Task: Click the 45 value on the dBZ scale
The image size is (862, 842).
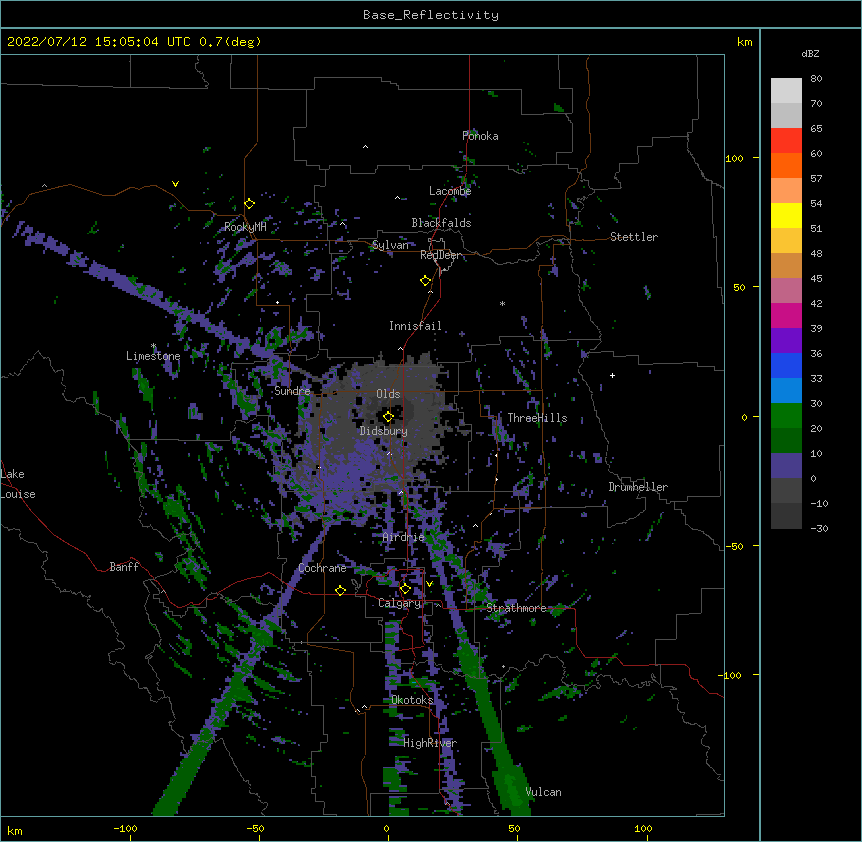Action: tap(816, 279)
